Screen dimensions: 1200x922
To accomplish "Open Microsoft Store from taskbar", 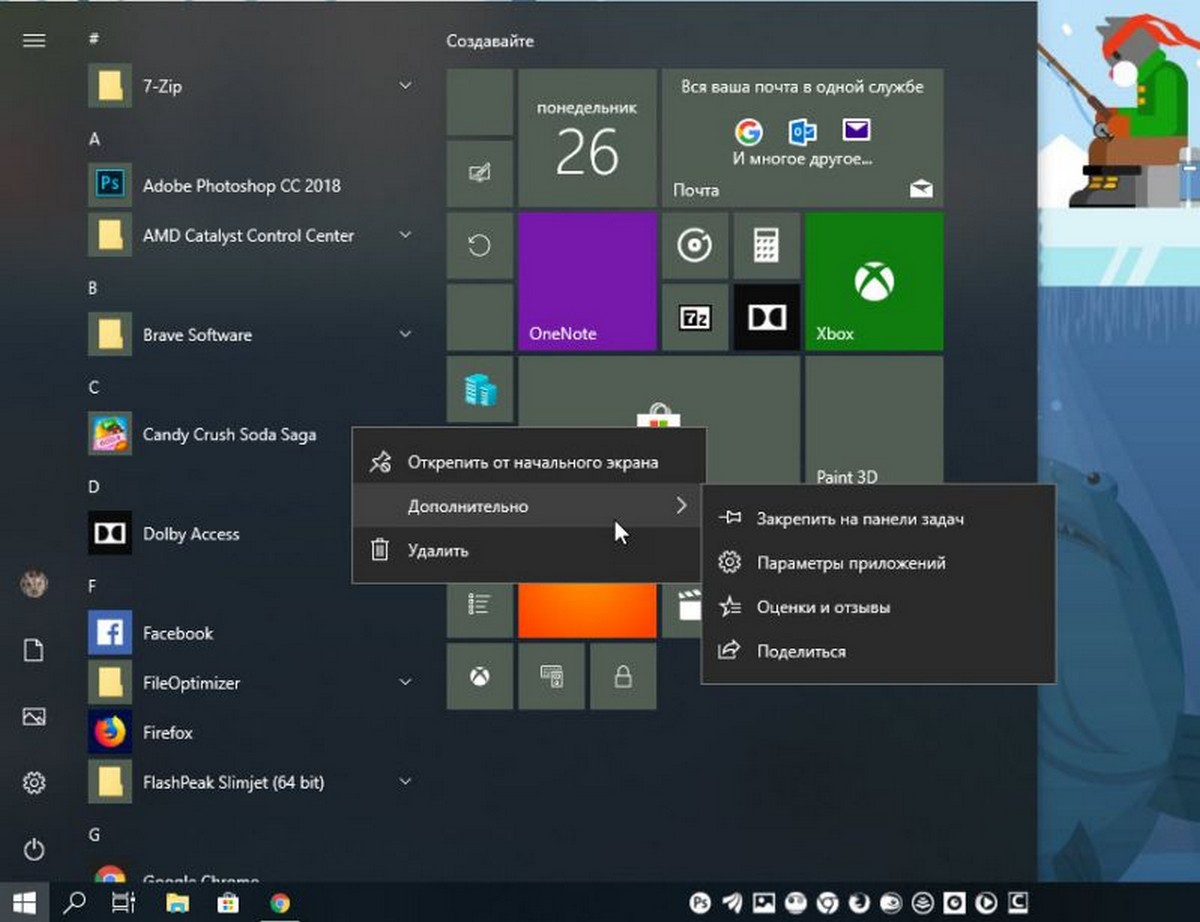I will [228, 902].
